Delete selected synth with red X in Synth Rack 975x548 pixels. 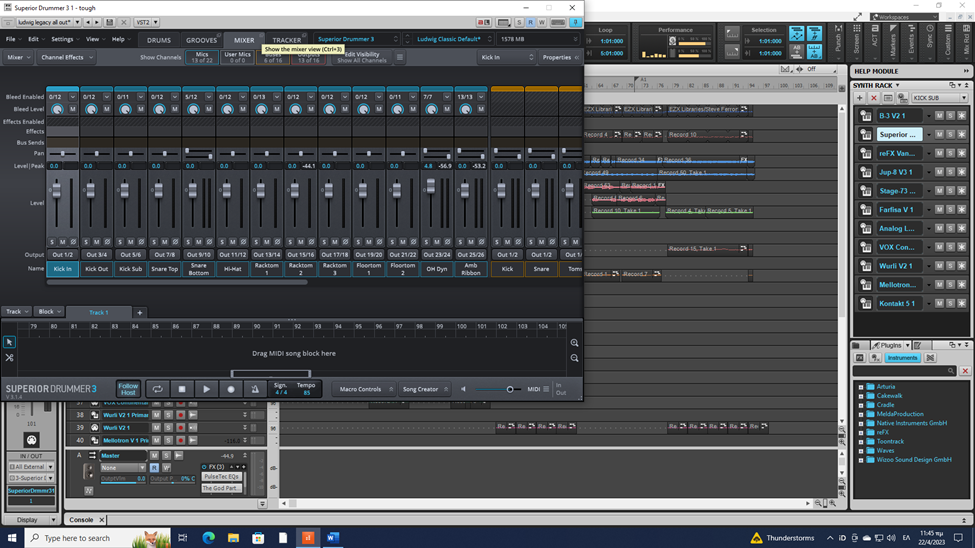[x=874, y=98]
